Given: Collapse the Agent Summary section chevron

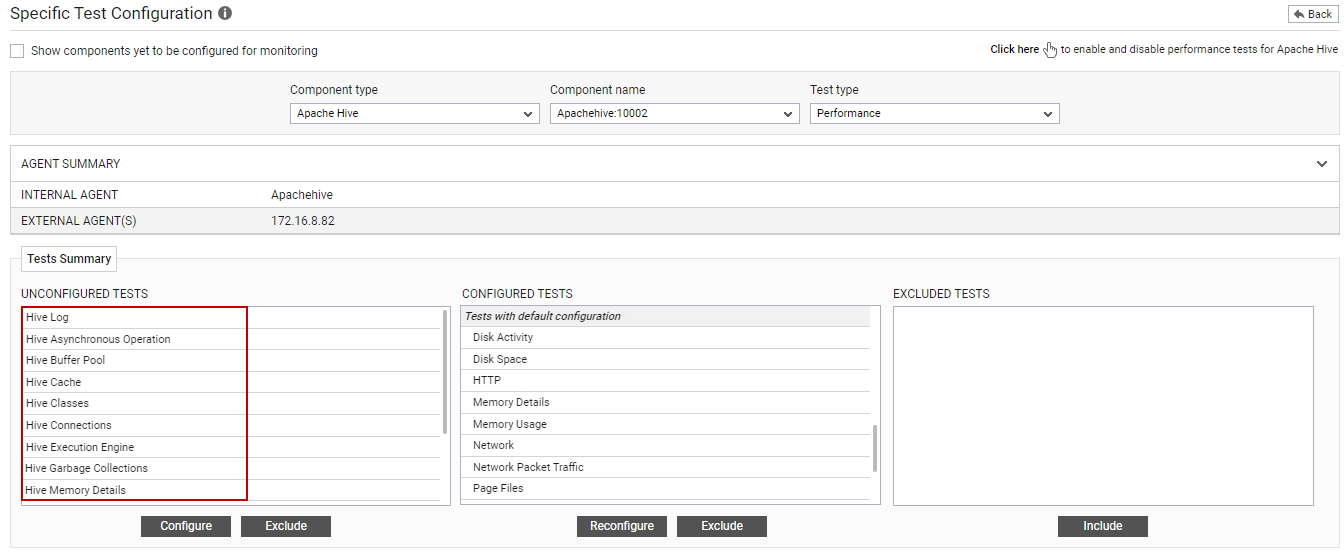Looking at the screenshot, I should point(1322,164).
